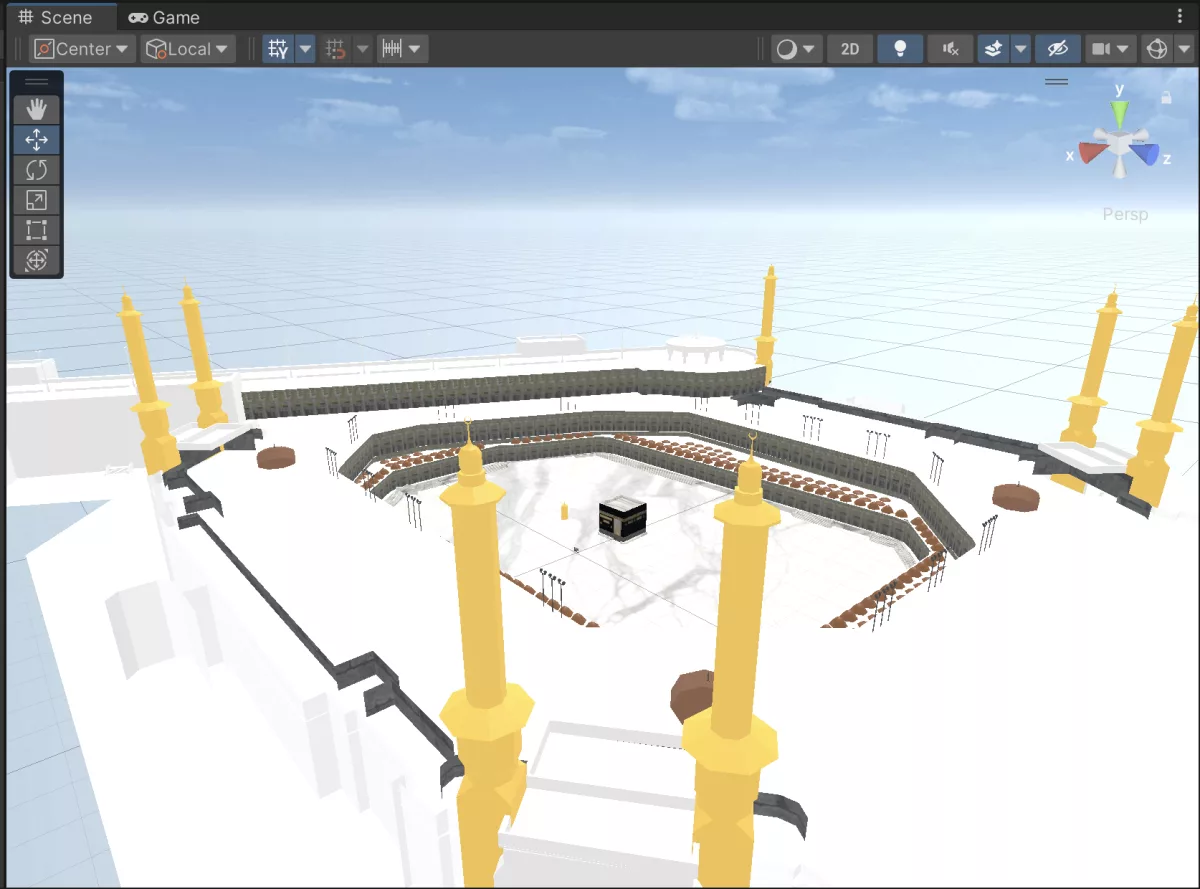The height and width of the screenshot is (889, 1200).
Task: Enable 2D view mode
Action: 849,49
